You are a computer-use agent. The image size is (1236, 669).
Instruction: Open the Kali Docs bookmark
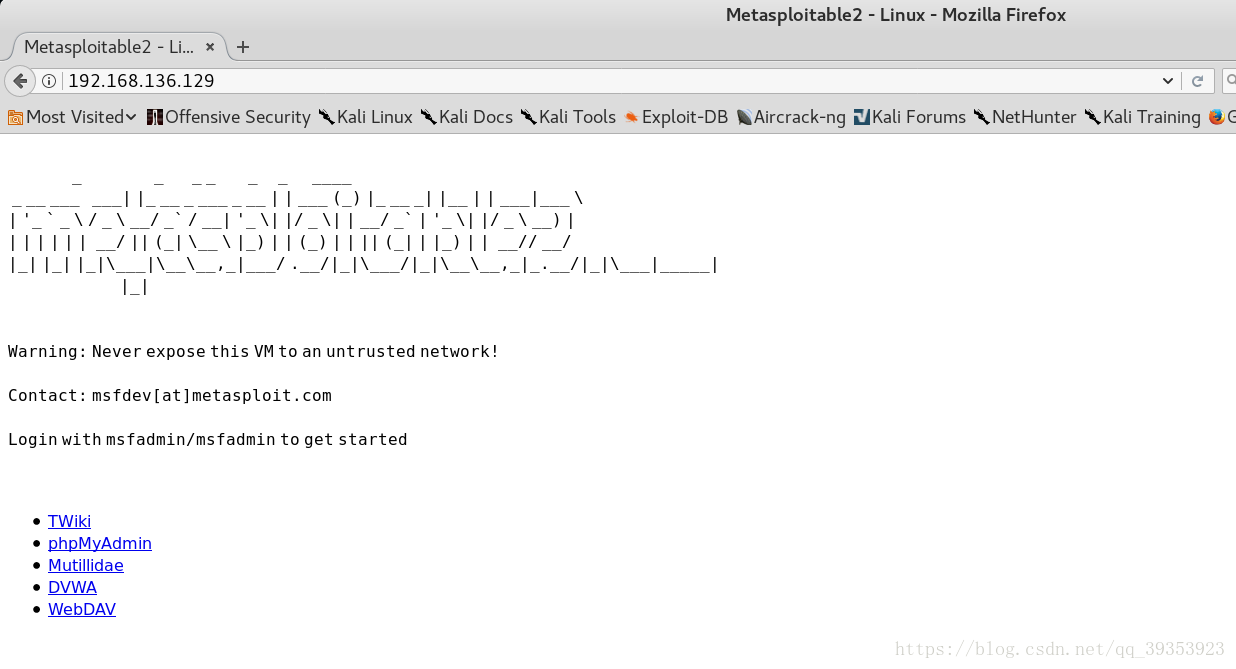click(x=467, y=117)
